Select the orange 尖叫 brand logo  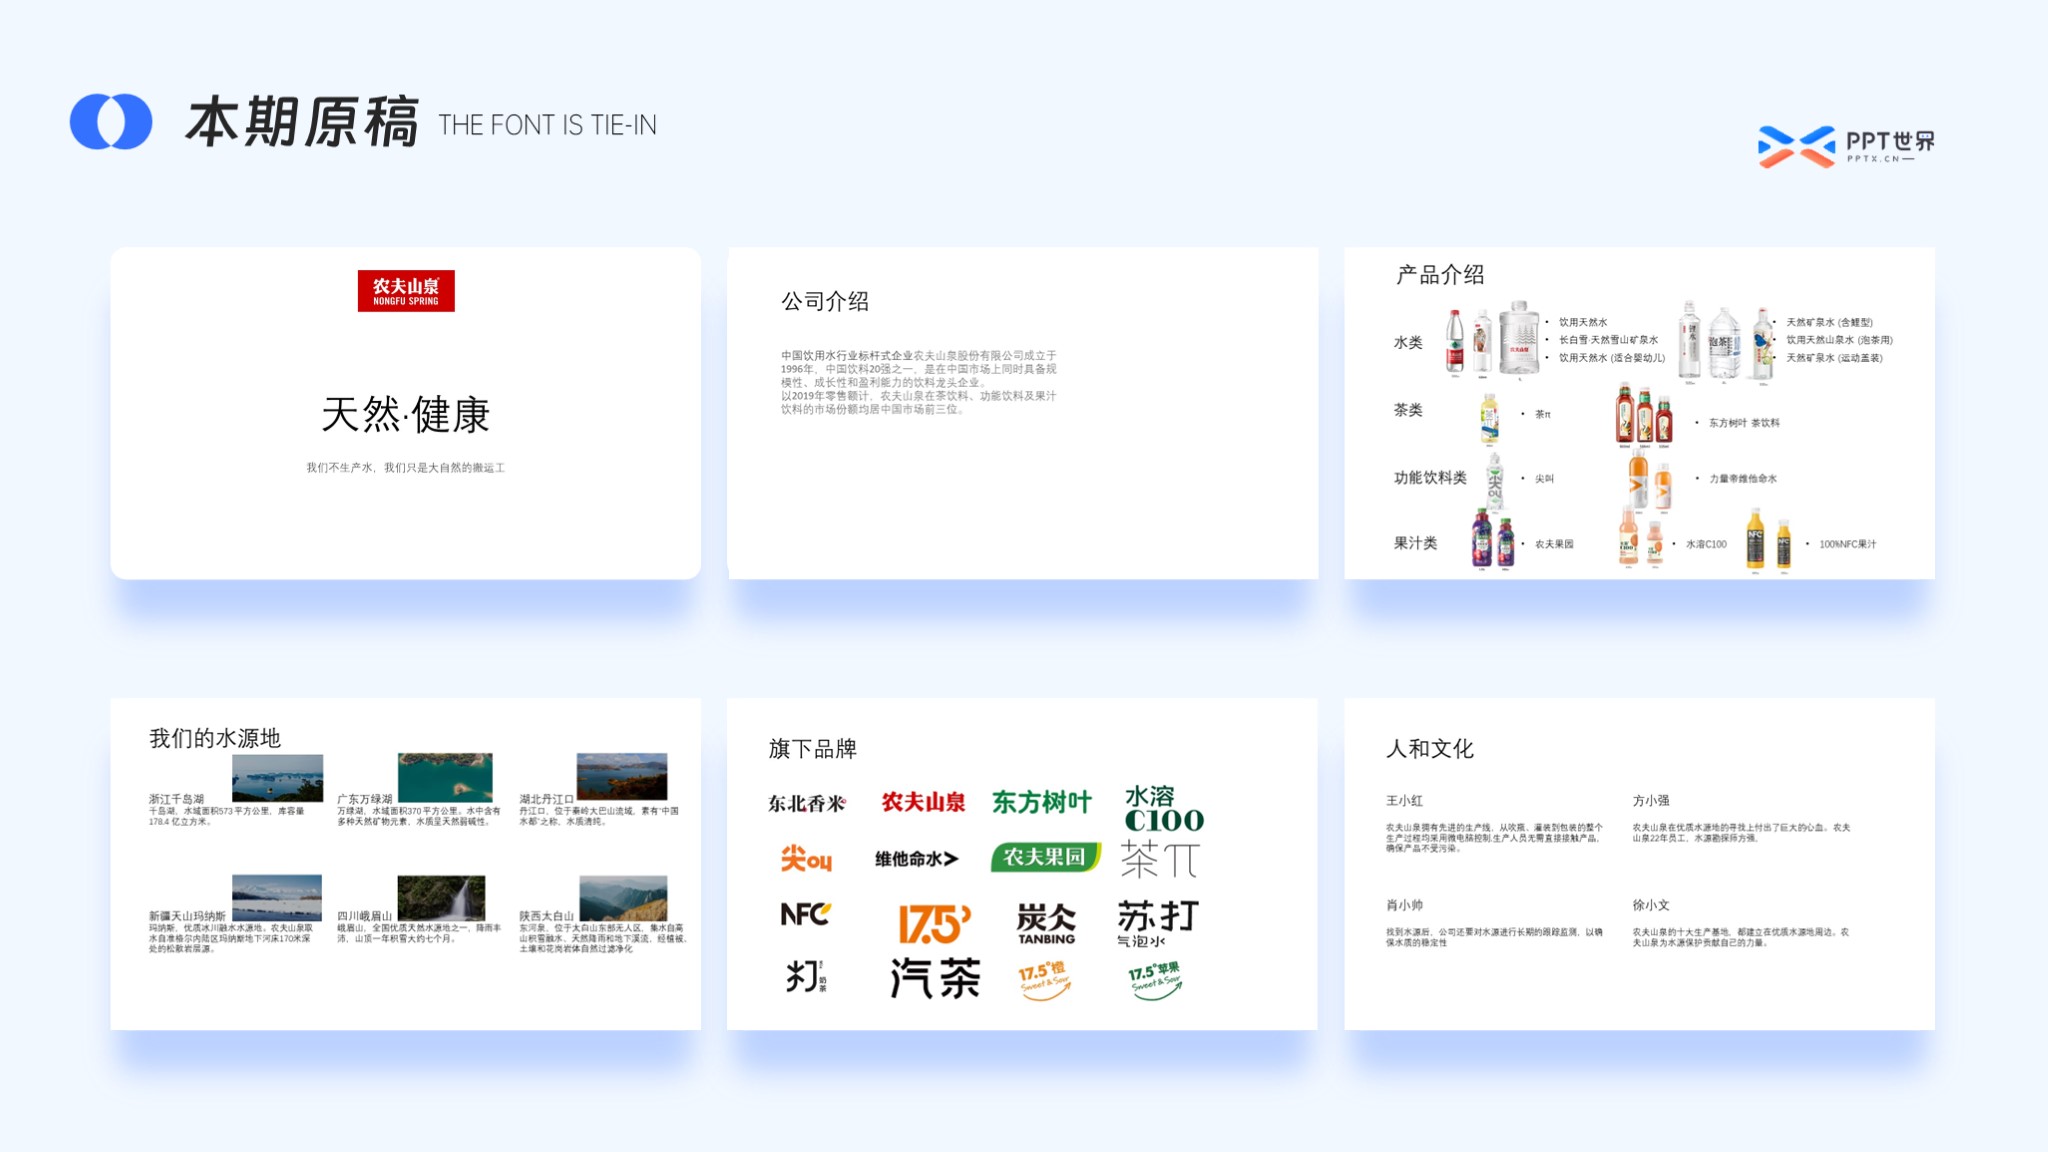coord(806,858)
